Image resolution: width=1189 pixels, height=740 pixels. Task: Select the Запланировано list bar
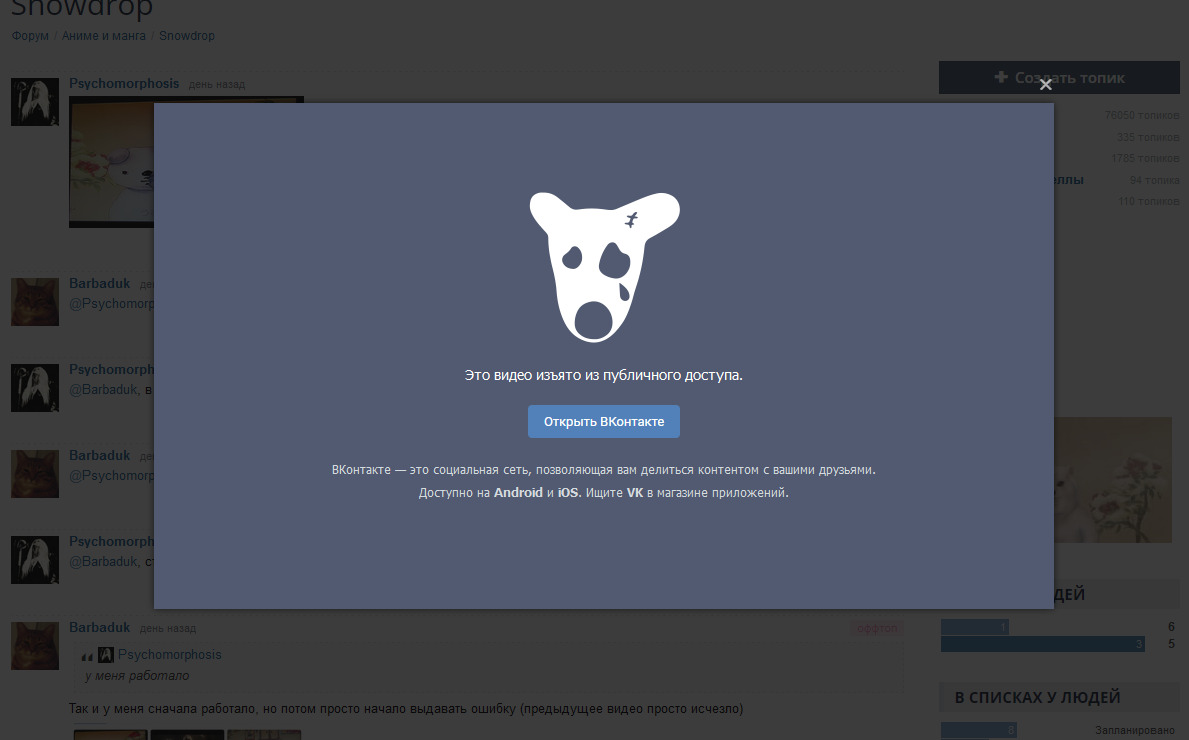tap(979, 731)
